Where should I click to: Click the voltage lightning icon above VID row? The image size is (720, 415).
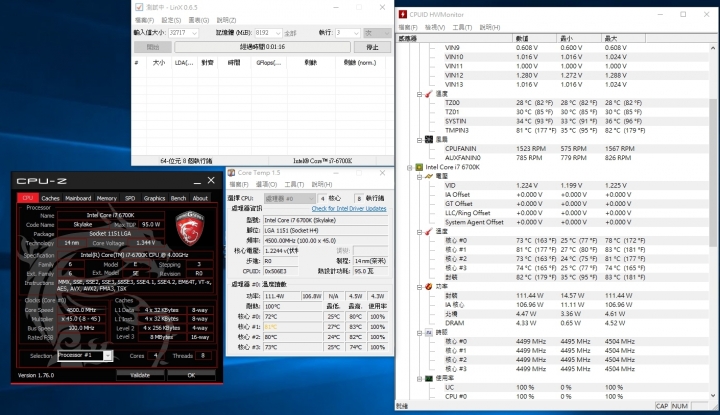(428, 176)
